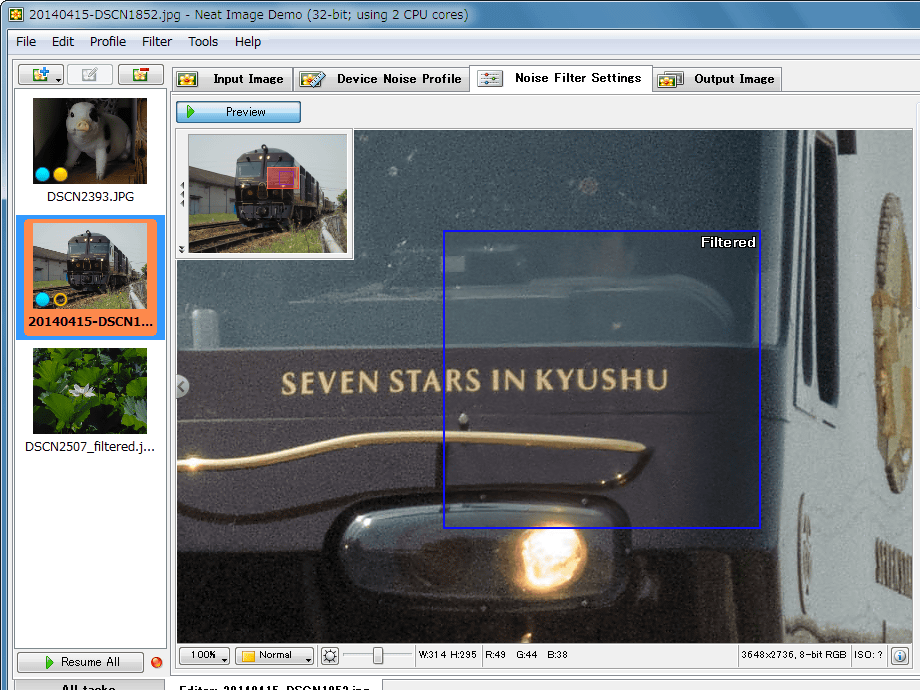Open the Edit menu
The width and height of the screenshot is (920, 690).
coord(63,42)
